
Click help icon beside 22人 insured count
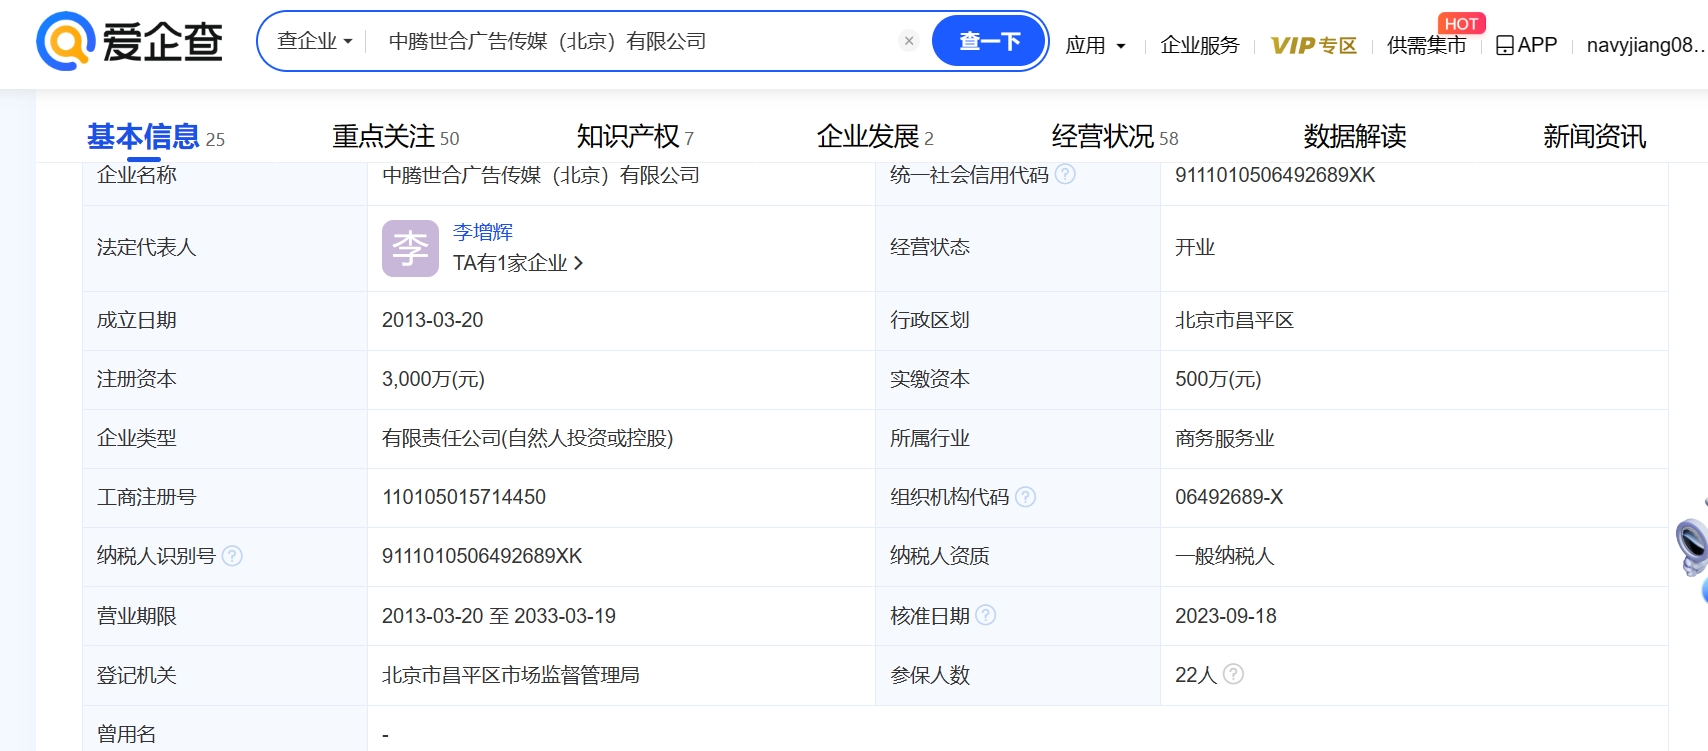tap(1234, 674)
